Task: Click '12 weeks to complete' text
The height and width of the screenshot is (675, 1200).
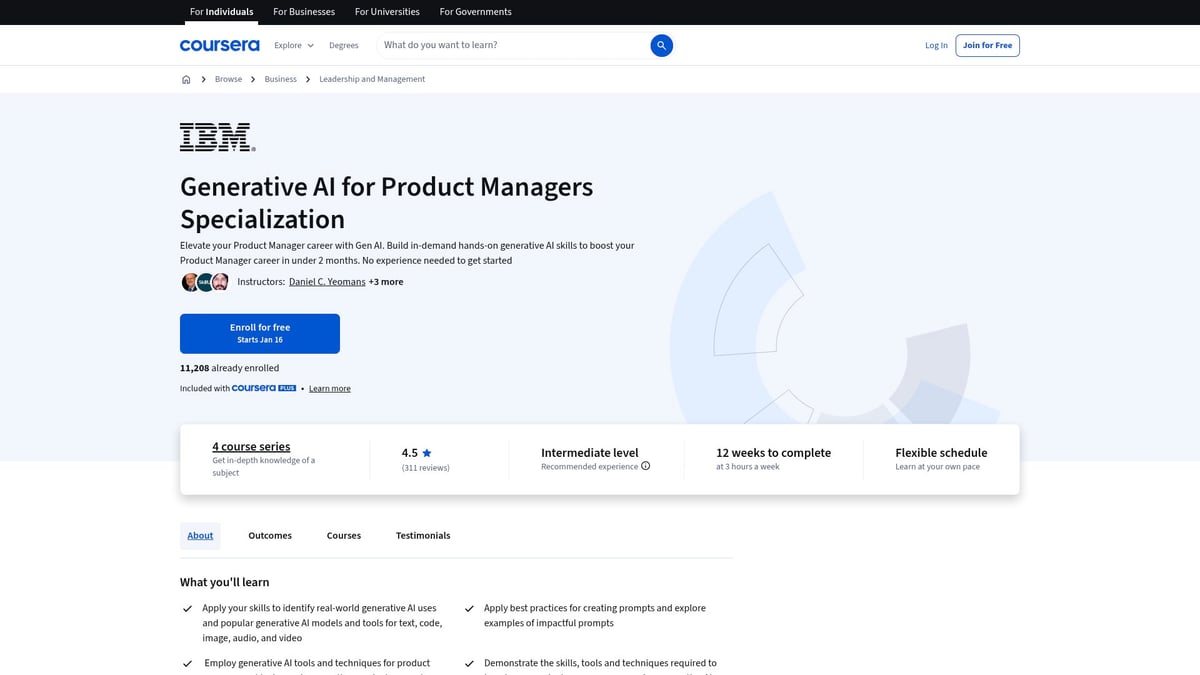Action: pos(773,453)
